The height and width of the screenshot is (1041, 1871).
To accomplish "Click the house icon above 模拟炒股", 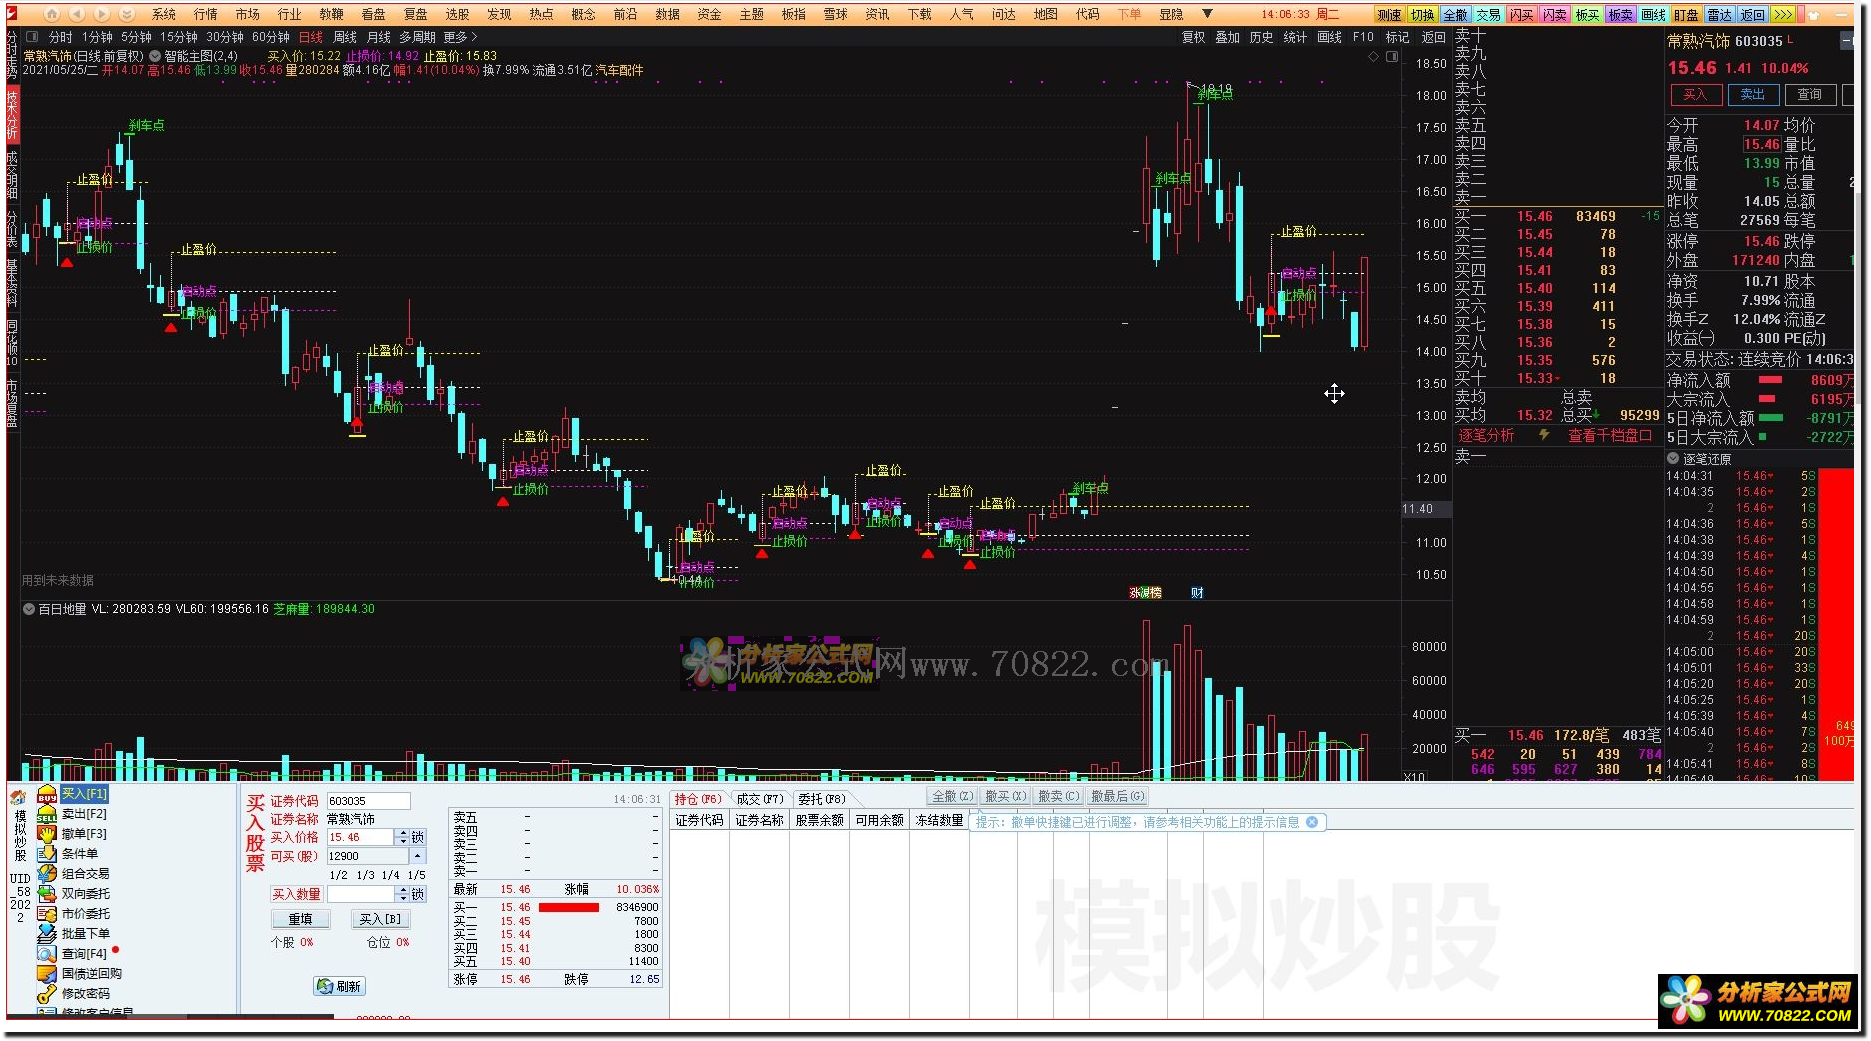I will [19, 797].
